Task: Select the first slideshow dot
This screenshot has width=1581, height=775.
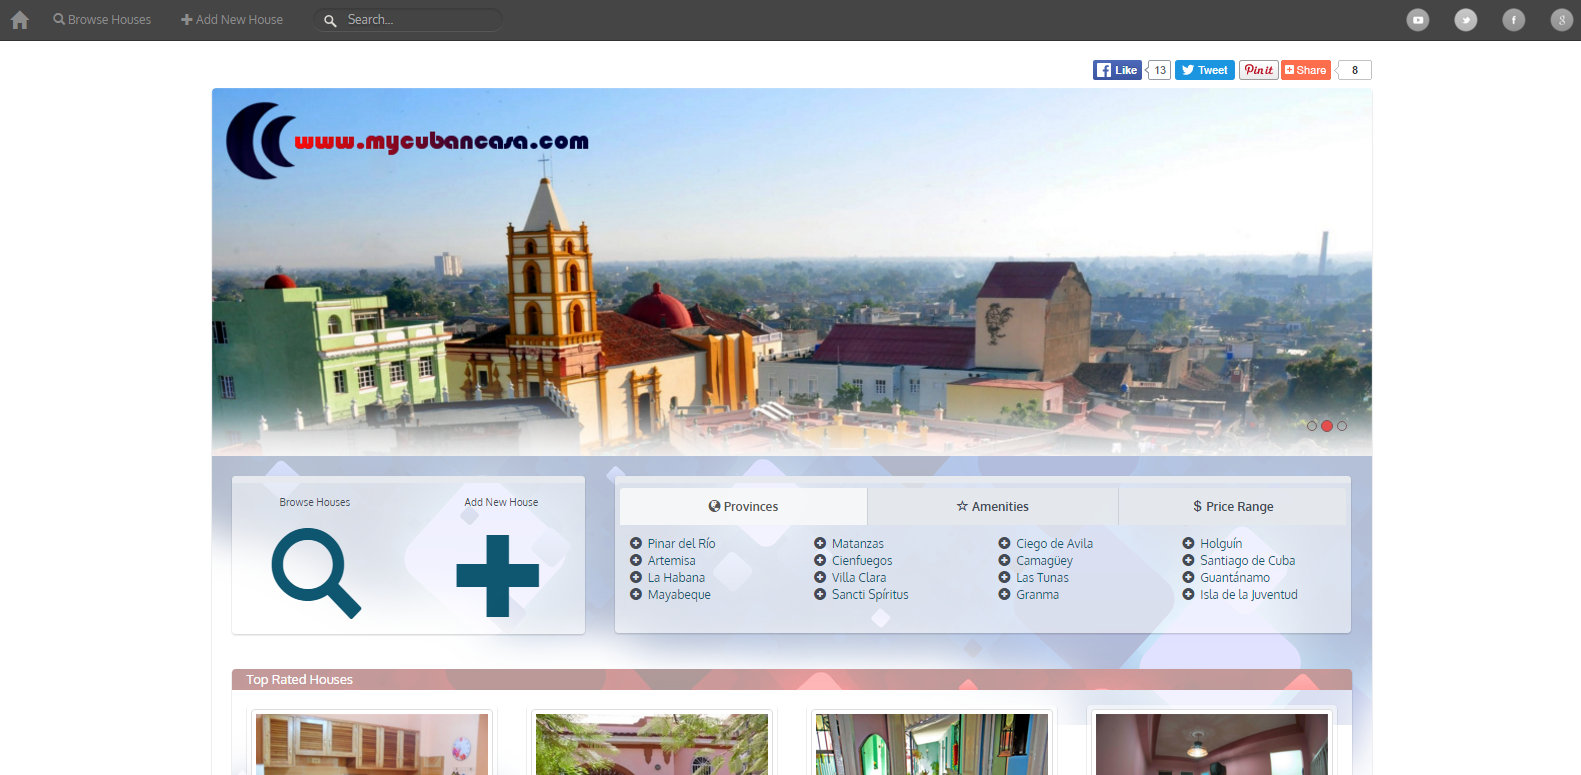Action: 1312,426
